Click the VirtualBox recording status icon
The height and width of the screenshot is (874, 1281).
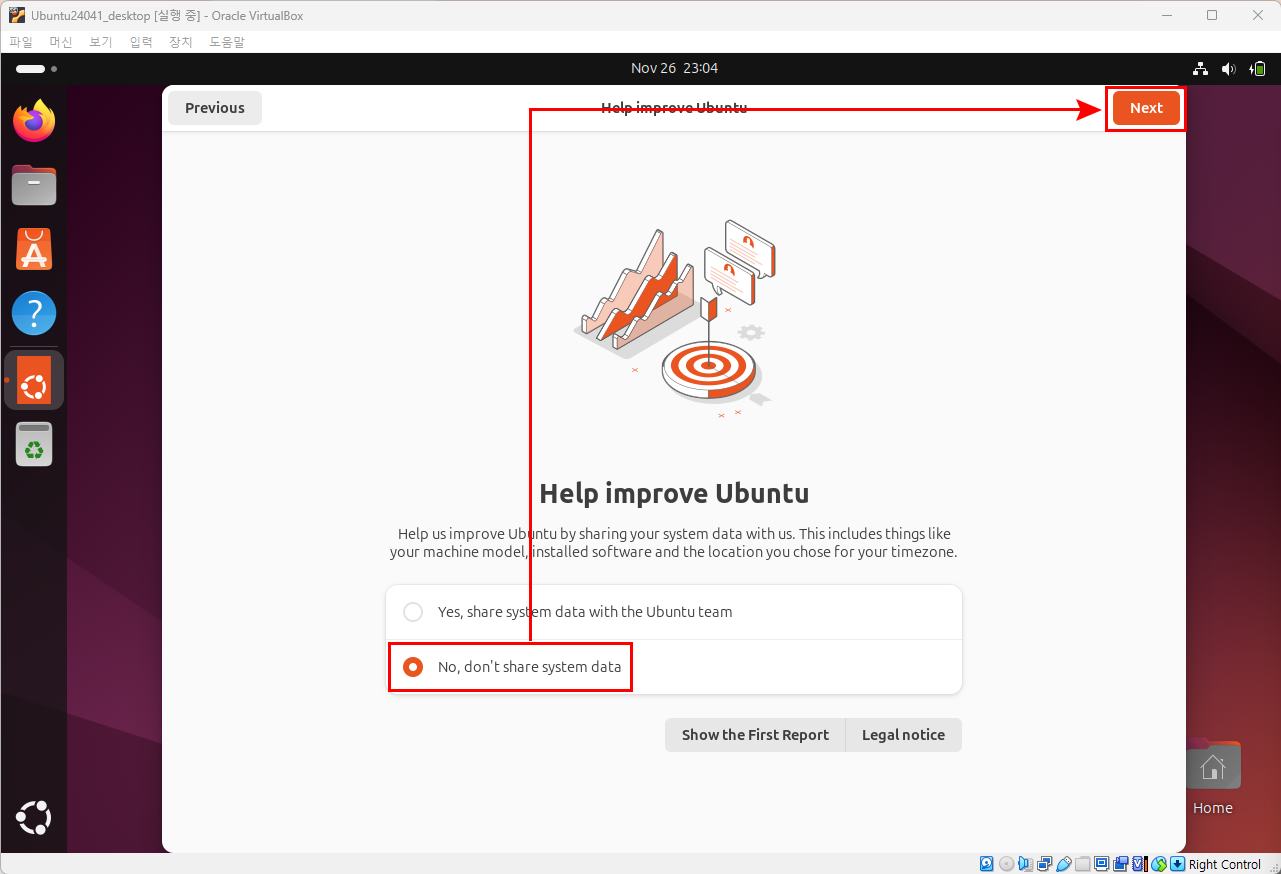[x=1120, y=864]
